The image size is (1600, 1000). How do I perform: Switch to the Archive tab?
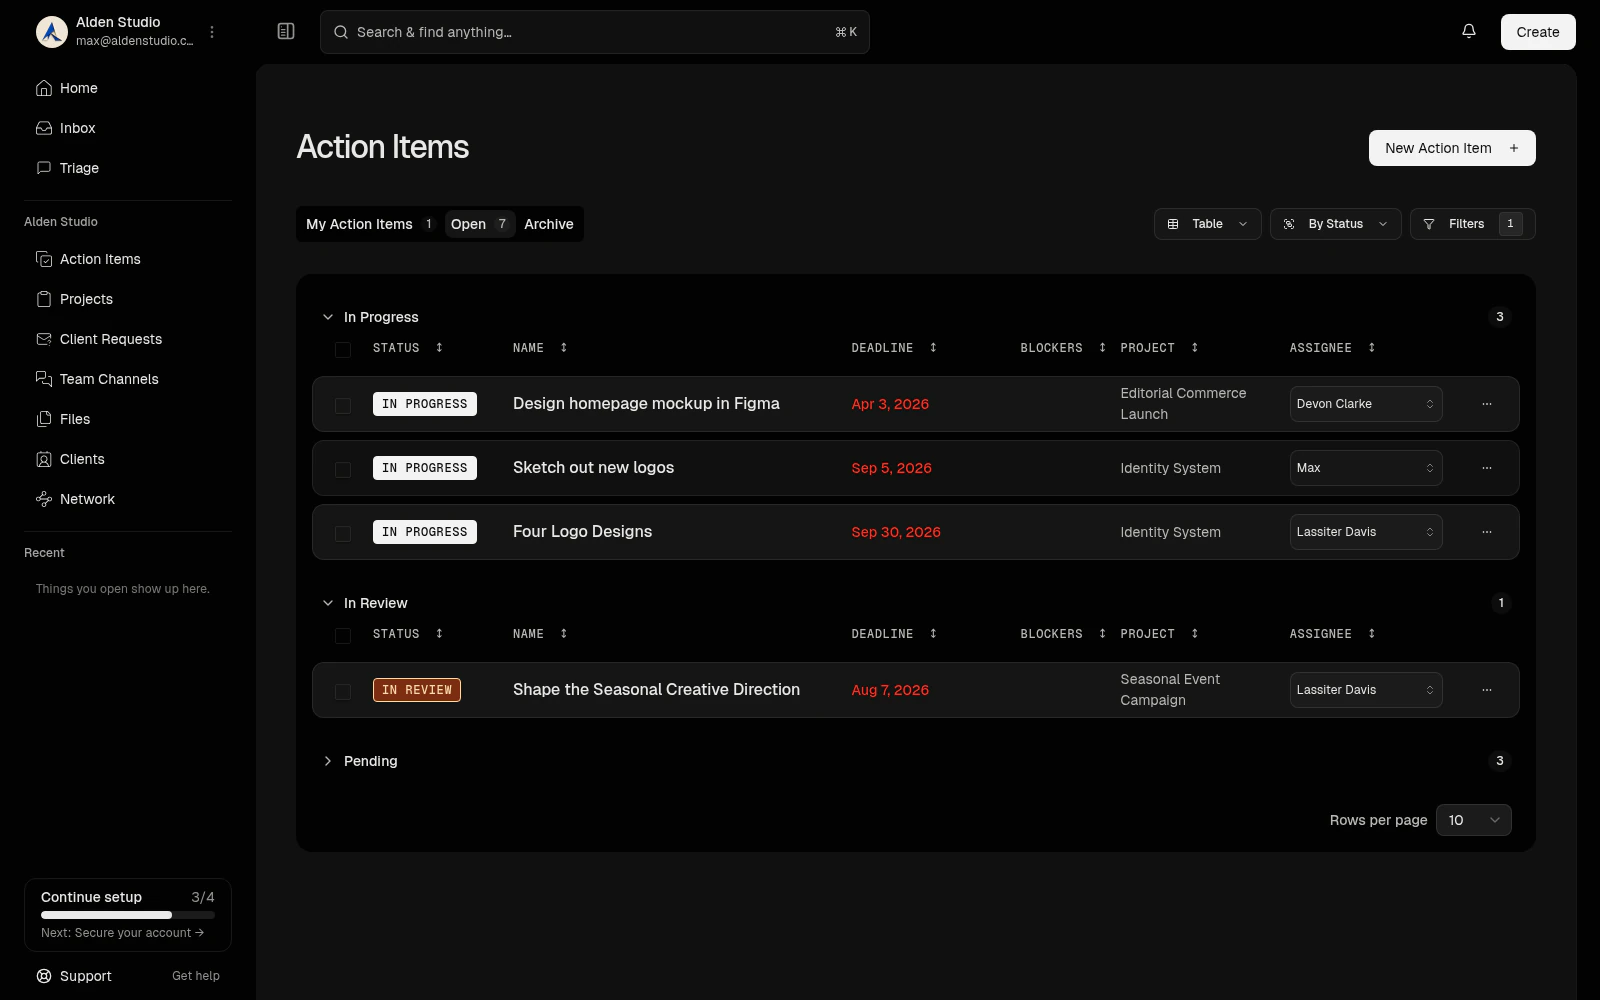point(549,224)
